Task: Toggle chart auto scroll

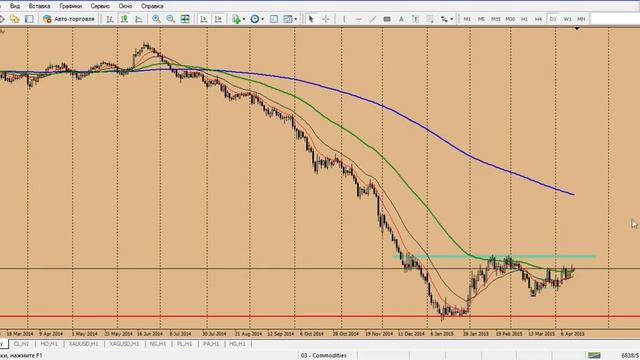Action: pos(203,19)
